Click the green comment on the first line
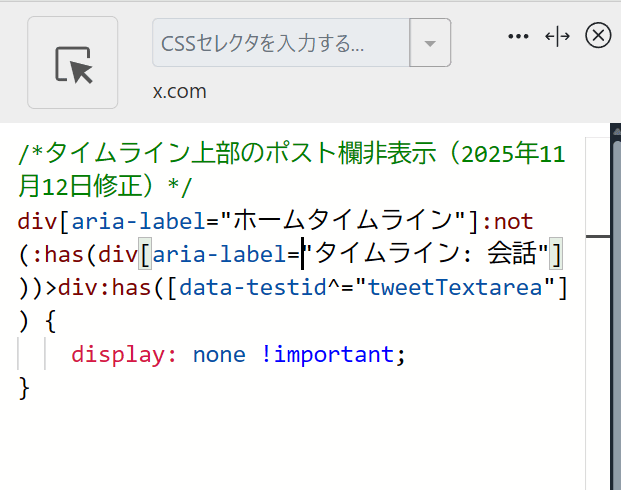Viewport: 621px width, 490px height. 290,154
